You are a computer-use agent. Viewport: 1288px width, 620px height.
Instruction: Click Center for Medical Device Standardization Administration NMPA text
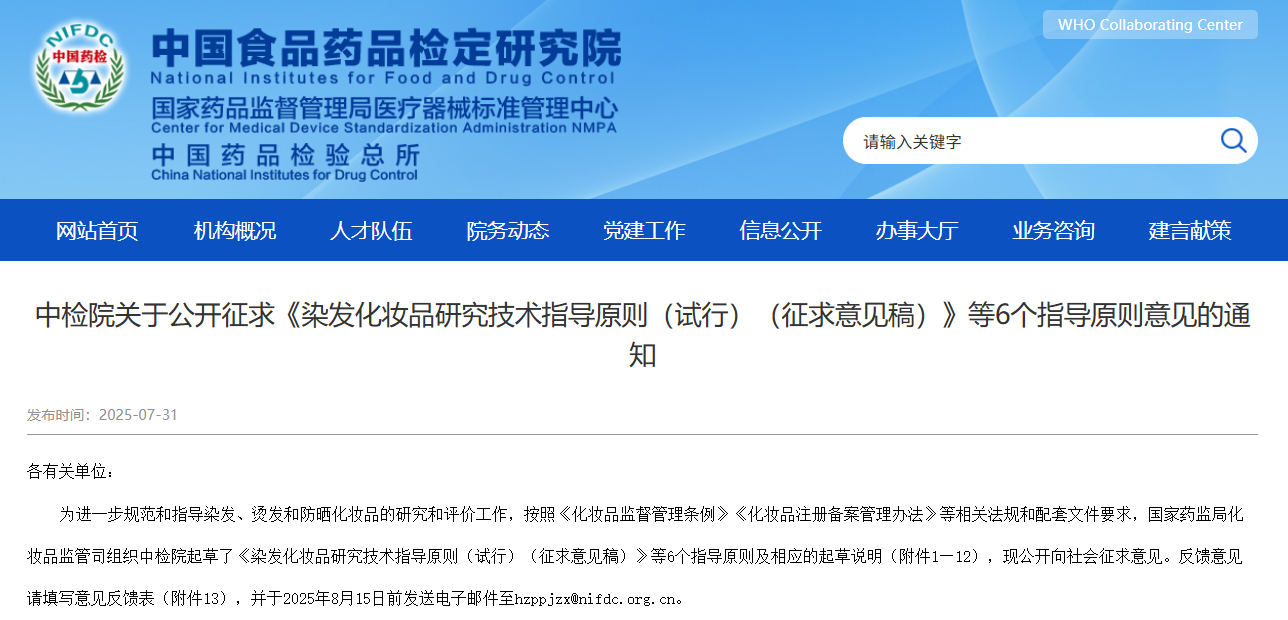384,127
